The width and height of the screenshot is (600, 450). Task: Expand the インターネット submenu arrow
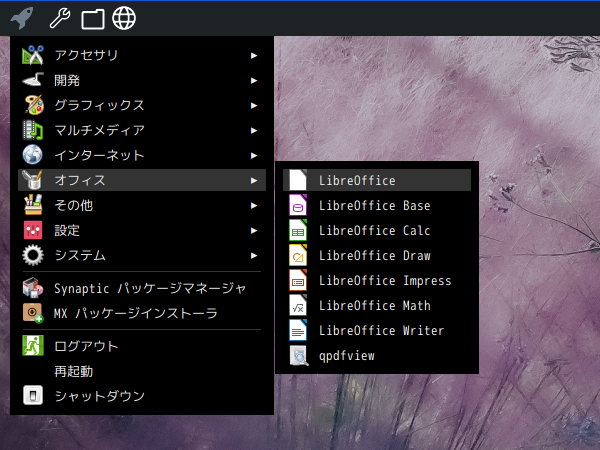pyautogui.click(x=254, y=155)
